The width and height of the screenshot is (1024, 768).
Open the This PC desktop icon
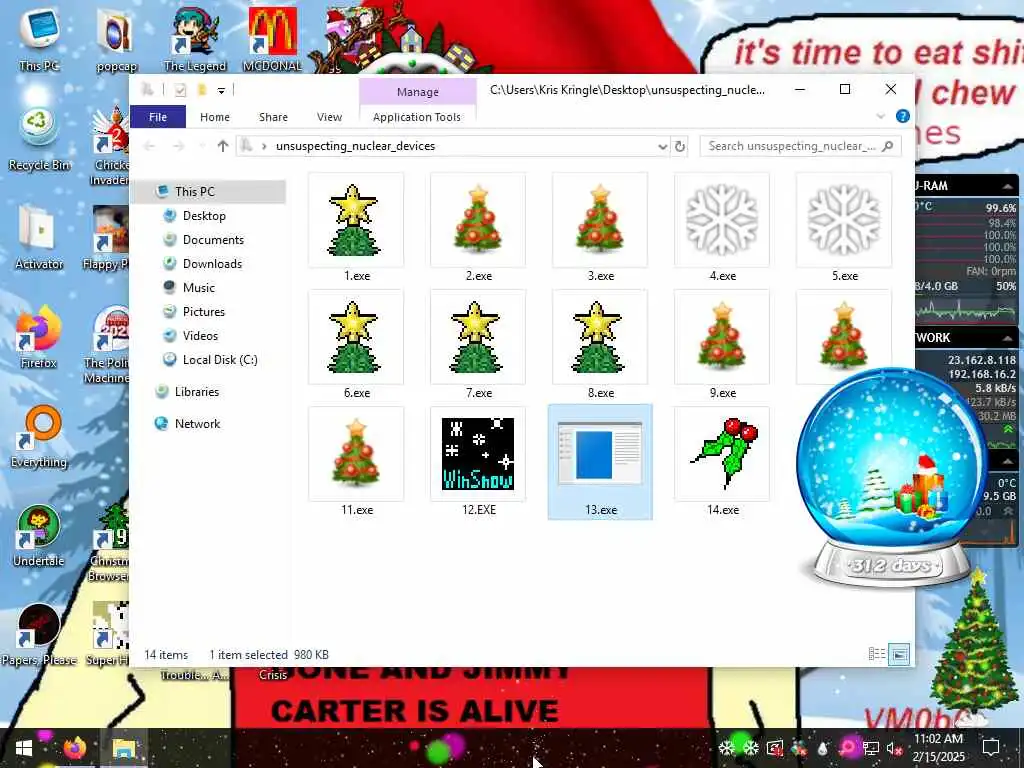point(39,40)
